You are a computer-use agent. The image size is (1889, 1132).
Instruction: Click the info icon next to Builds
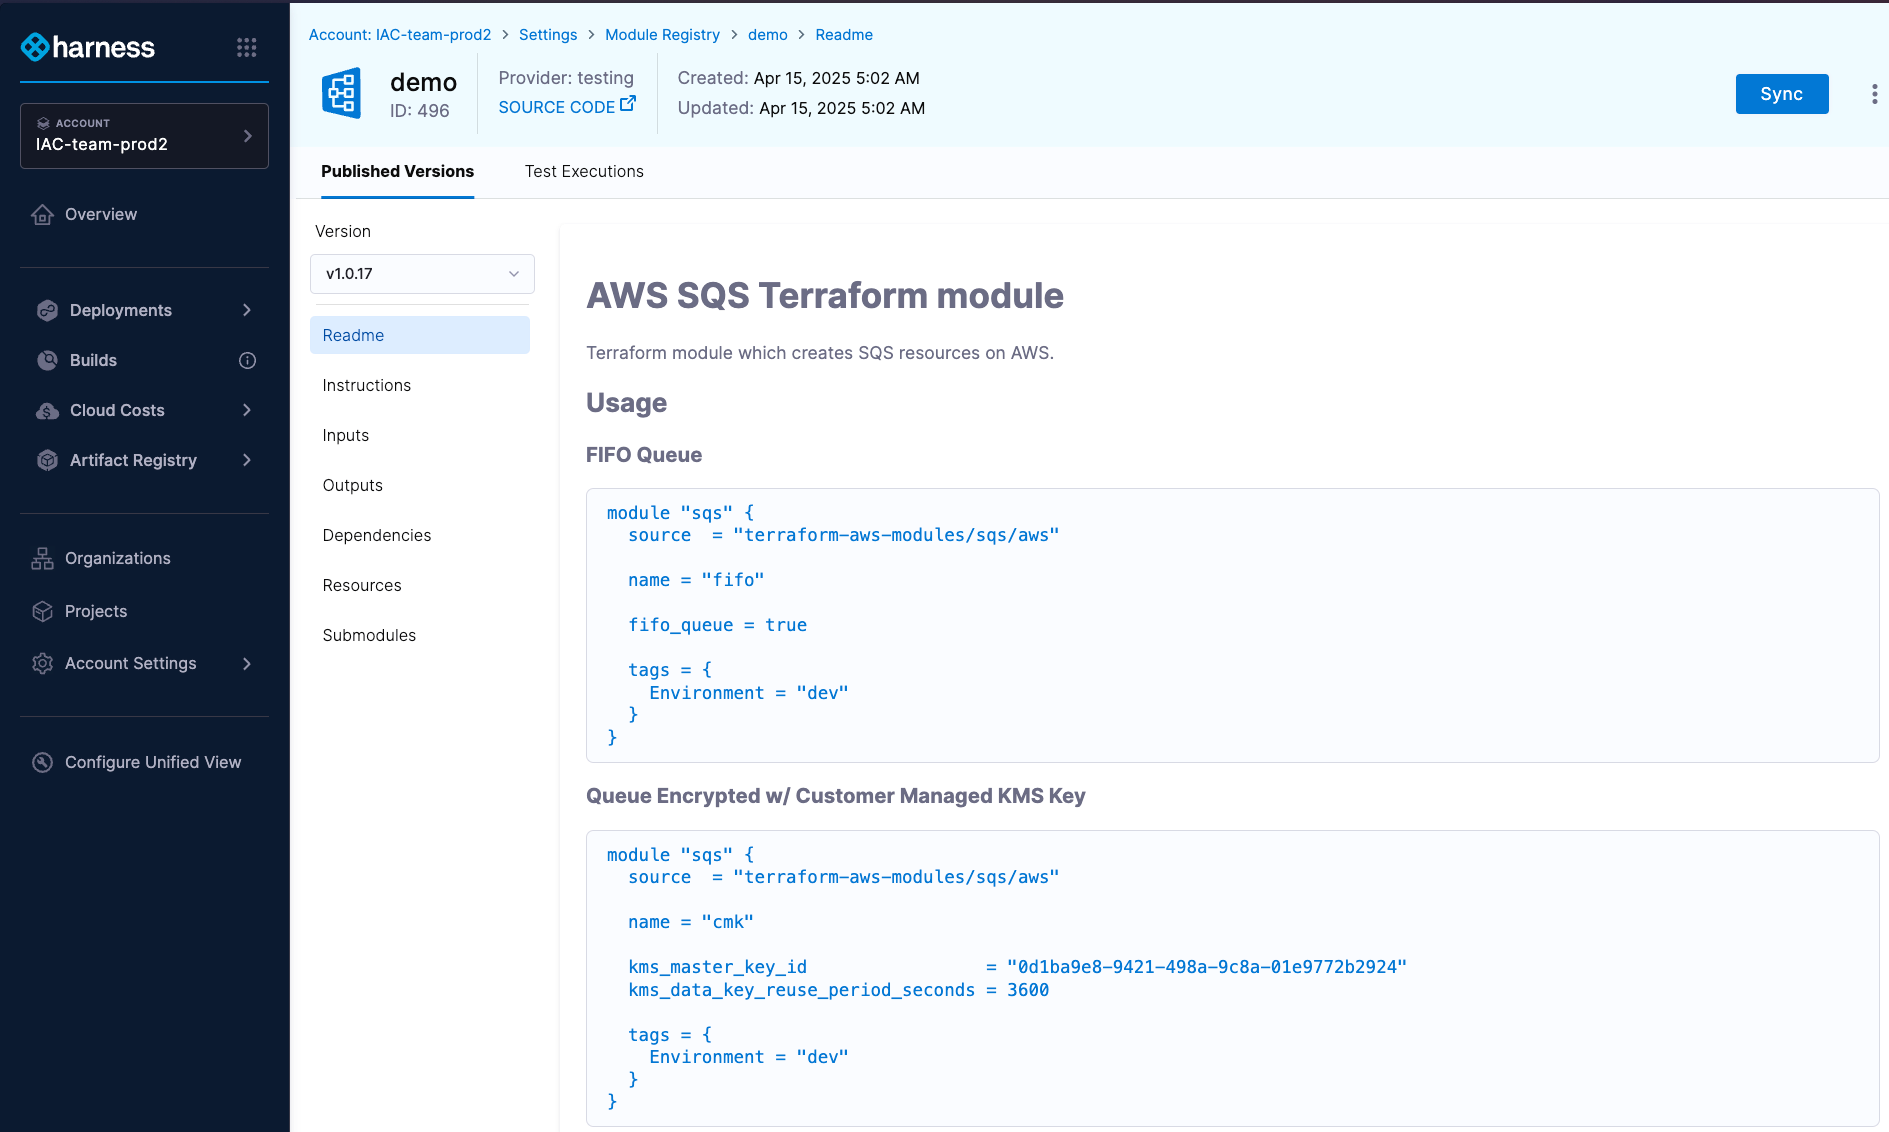tap(247, 360)
